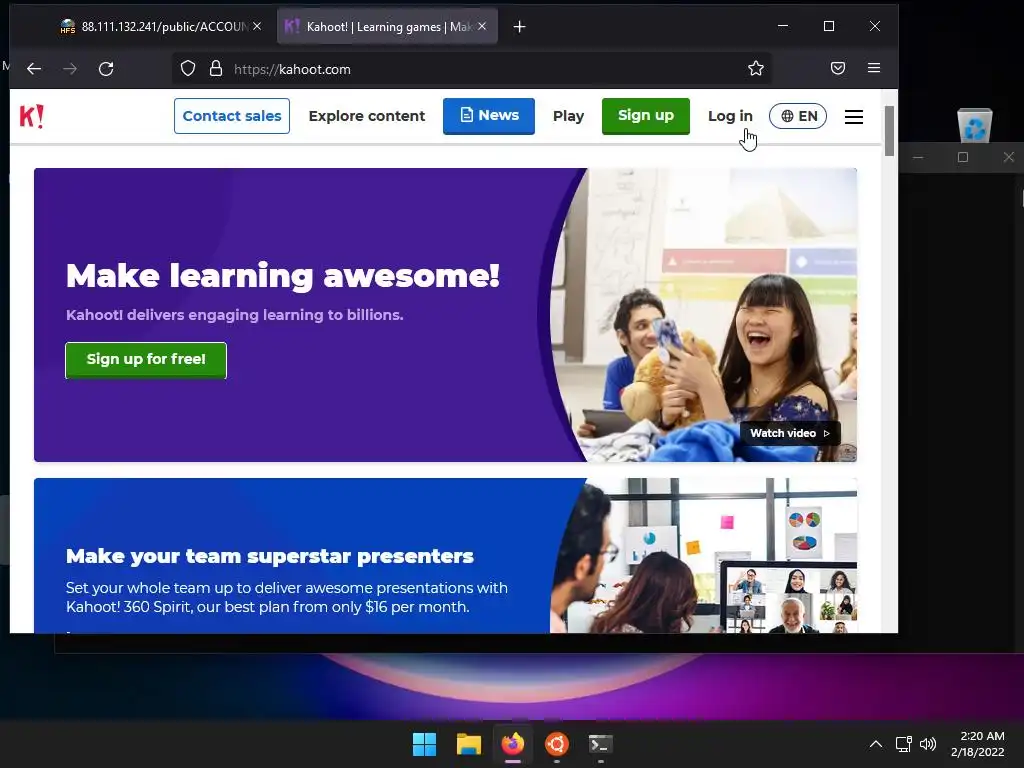Open the Ubuntu app in taskbar
This screenshot has width=1024, height=768.
point(556,744)
